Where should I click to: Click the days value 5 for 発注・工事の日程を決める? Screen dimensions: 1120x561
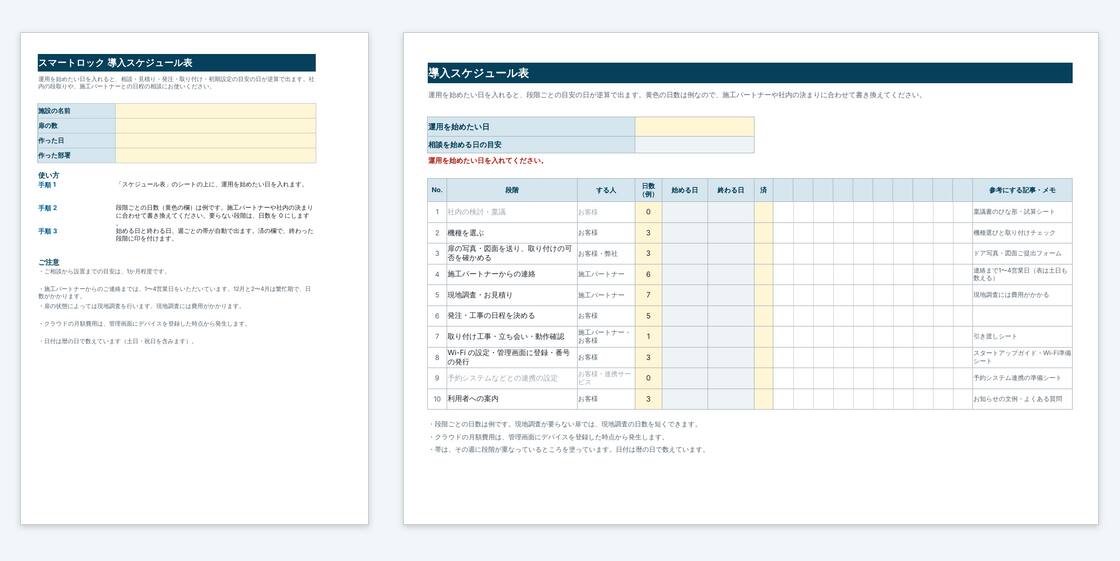[649, 316]
